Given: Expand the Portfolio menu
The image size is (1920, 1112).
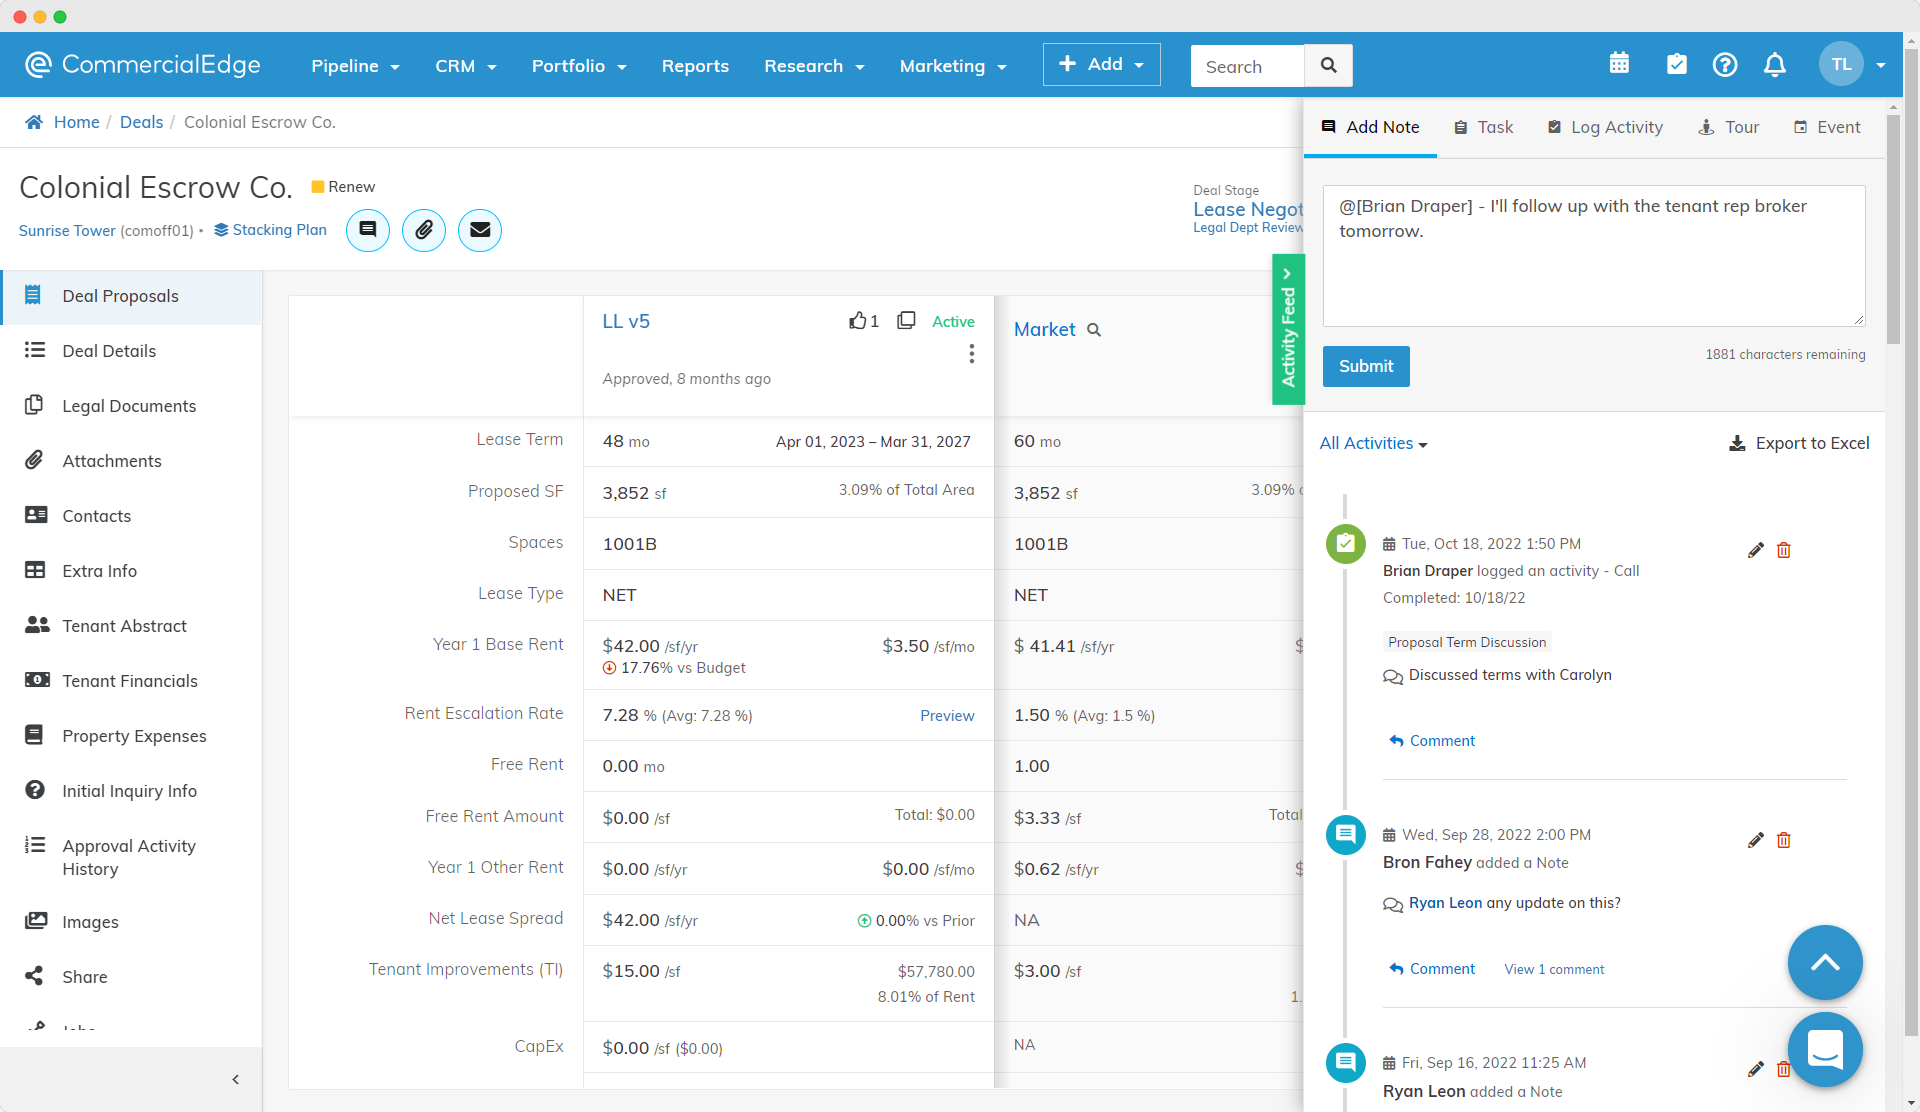Looking at the screenshot, I should pos(579,66).
